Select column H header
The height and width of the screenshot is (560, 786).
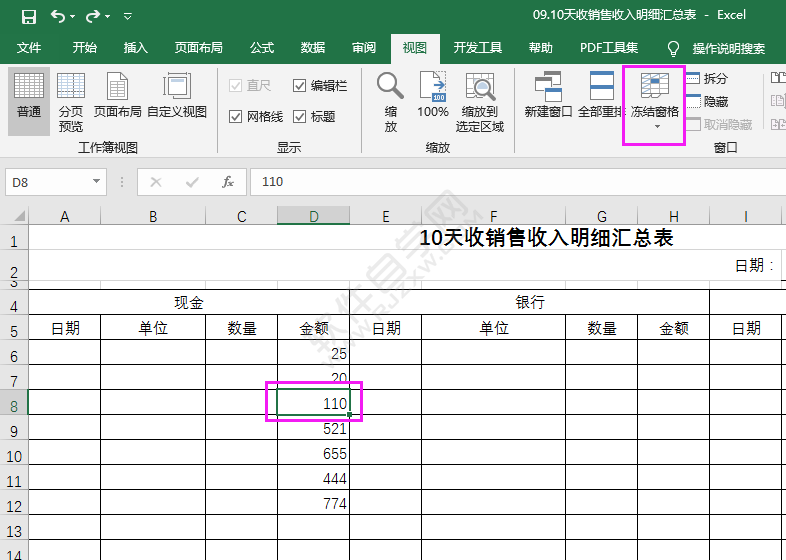point(673,217)
